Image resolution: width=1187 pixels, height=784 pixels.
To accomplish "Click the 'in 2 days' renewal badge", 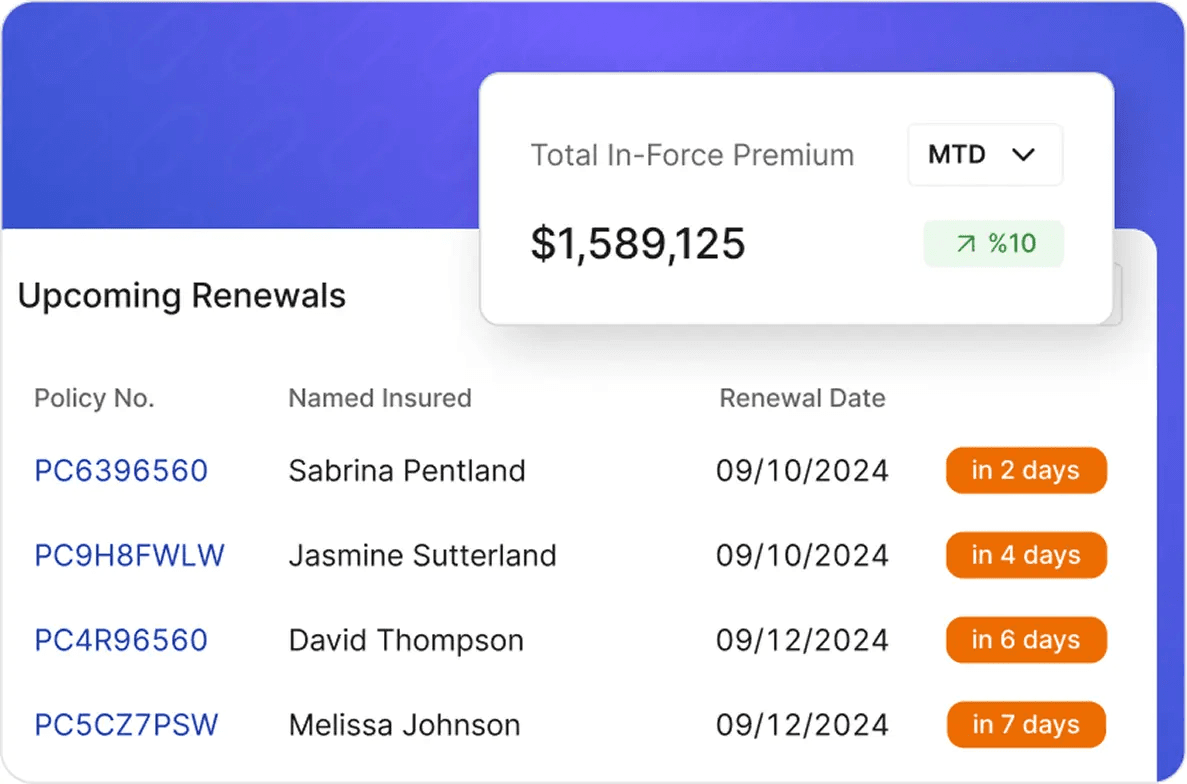I will (1025, 470).
